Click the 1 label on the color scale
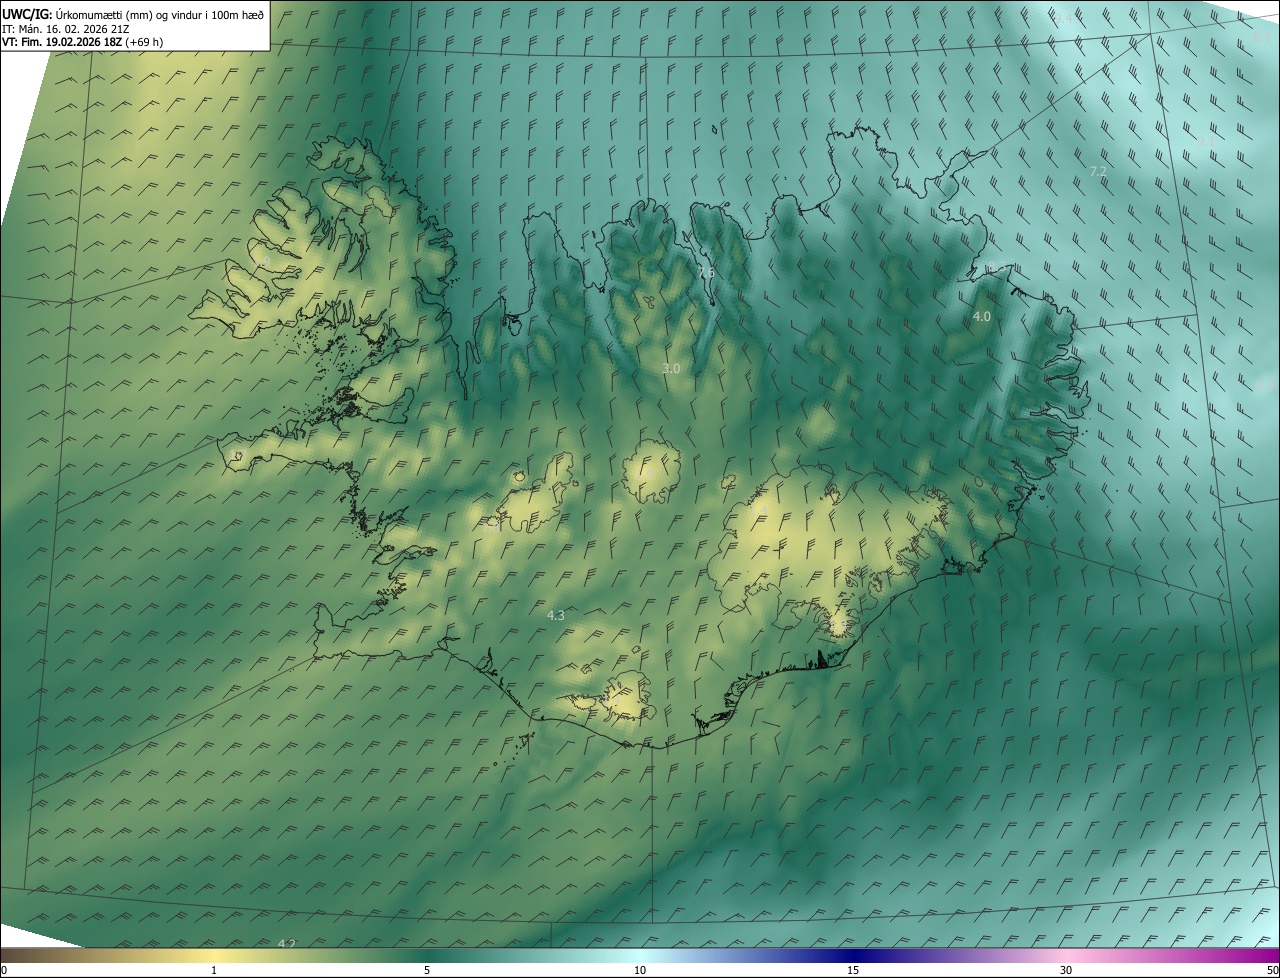This screenshot has width=1280, height=978. (x=214, y=971)
